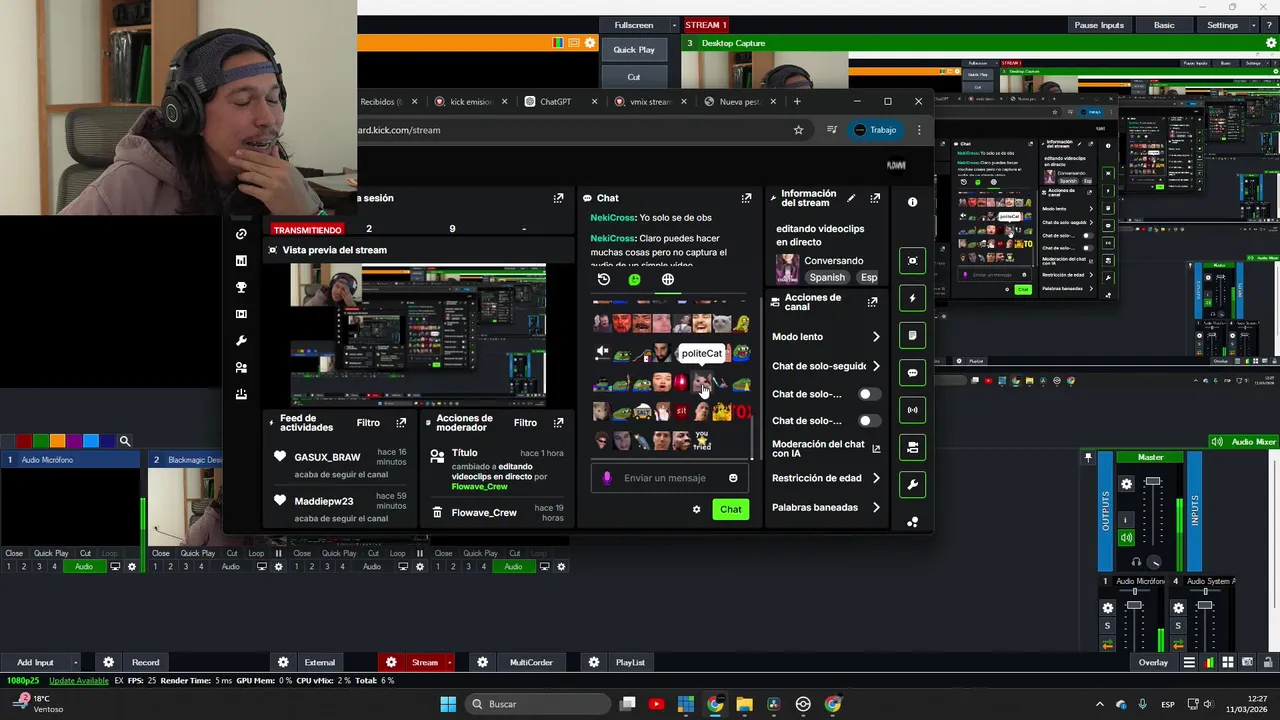
Task: Open chat settings gear beside Chat button
Action: 697,510
